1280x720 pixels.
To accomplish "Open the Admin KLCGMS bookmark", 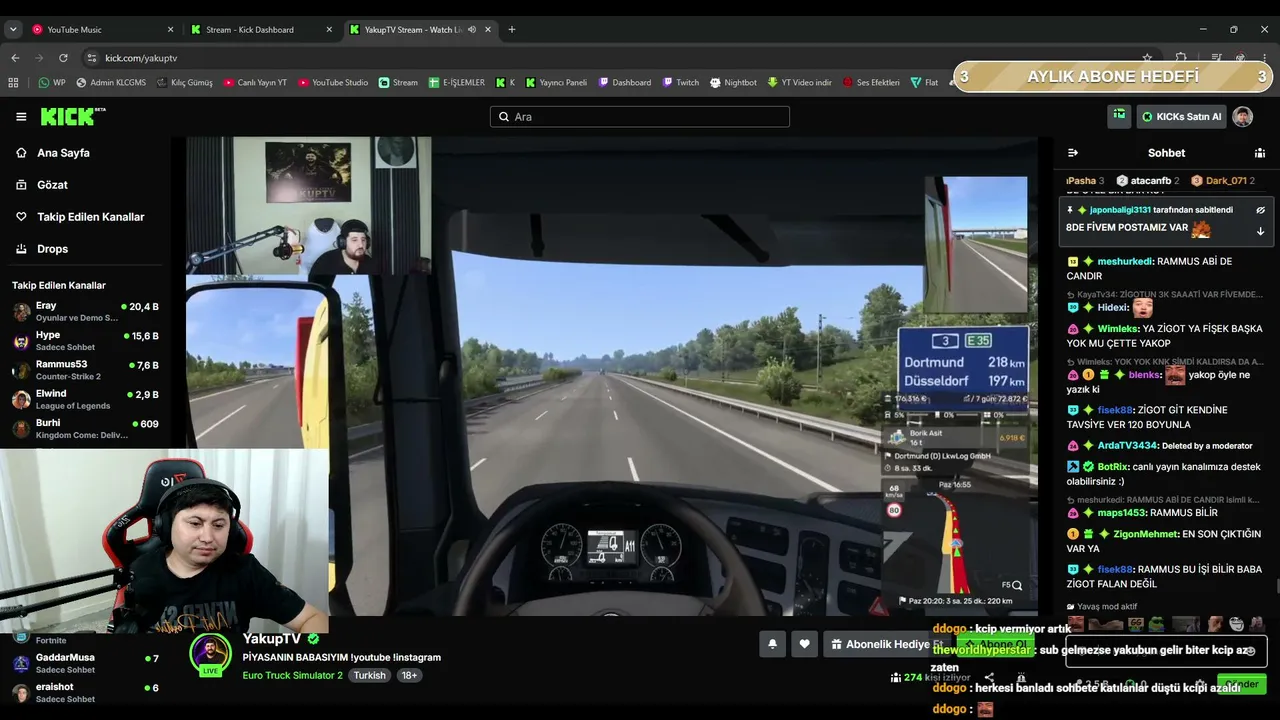I will click(110, 83).
